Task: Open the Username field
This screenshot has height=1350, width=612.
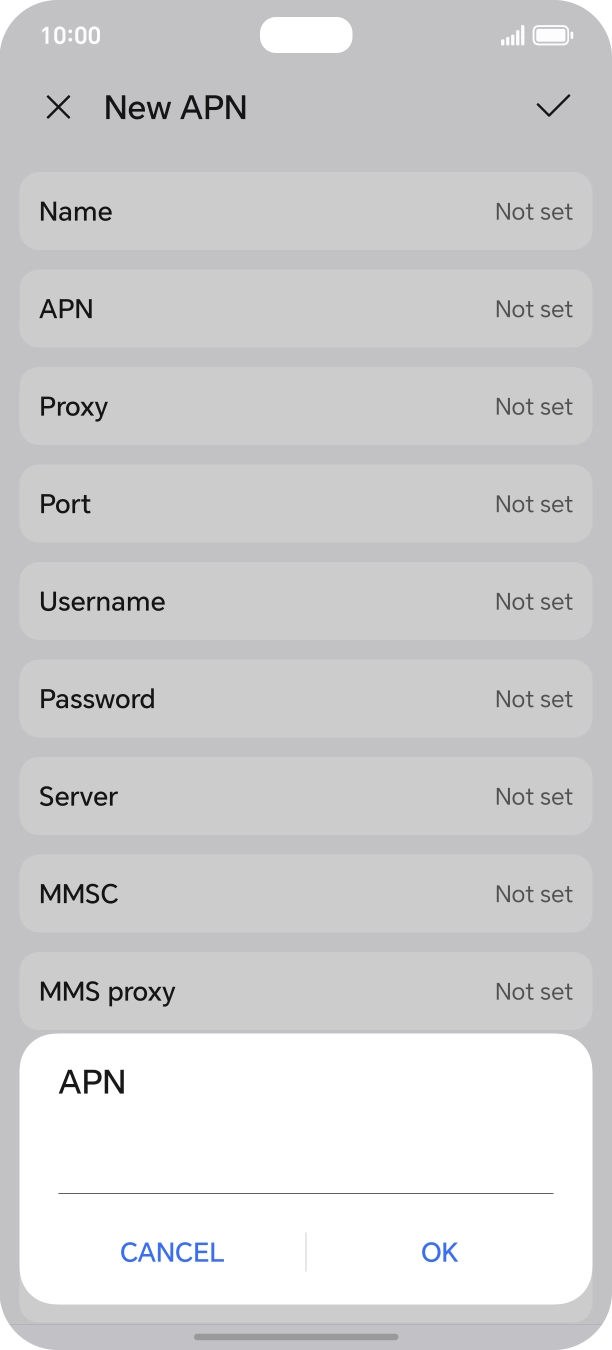Action: 305,601
